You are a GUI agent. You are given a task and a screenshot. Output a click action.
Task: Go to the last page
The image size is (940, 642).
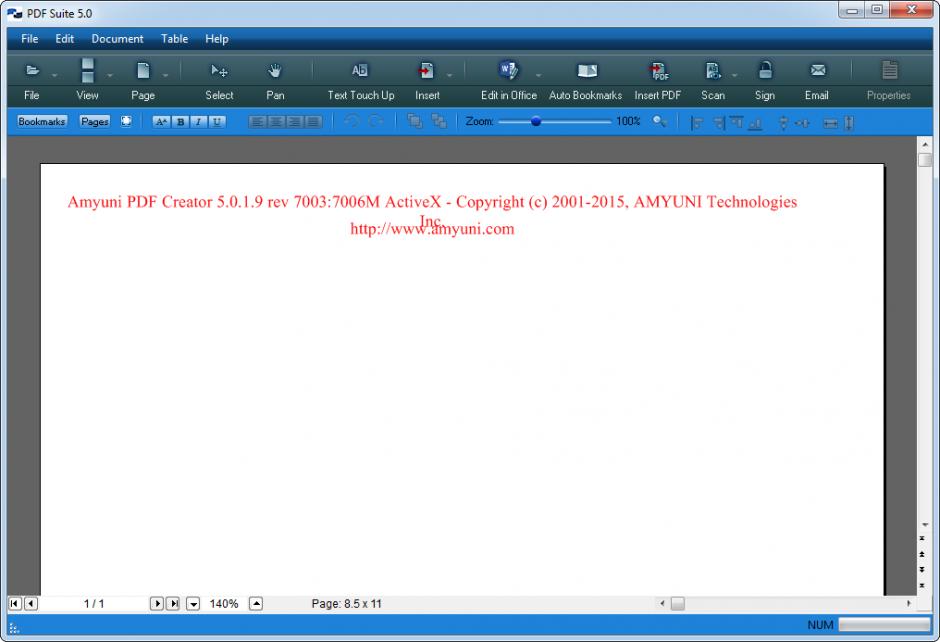click(173, 604)
